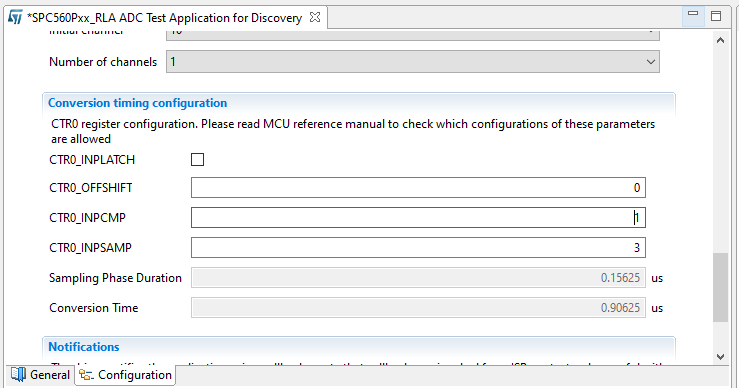Click the Number of channels dropdown arrow
Viewport: 739px width, 388px height.
[x=651, y=62]
